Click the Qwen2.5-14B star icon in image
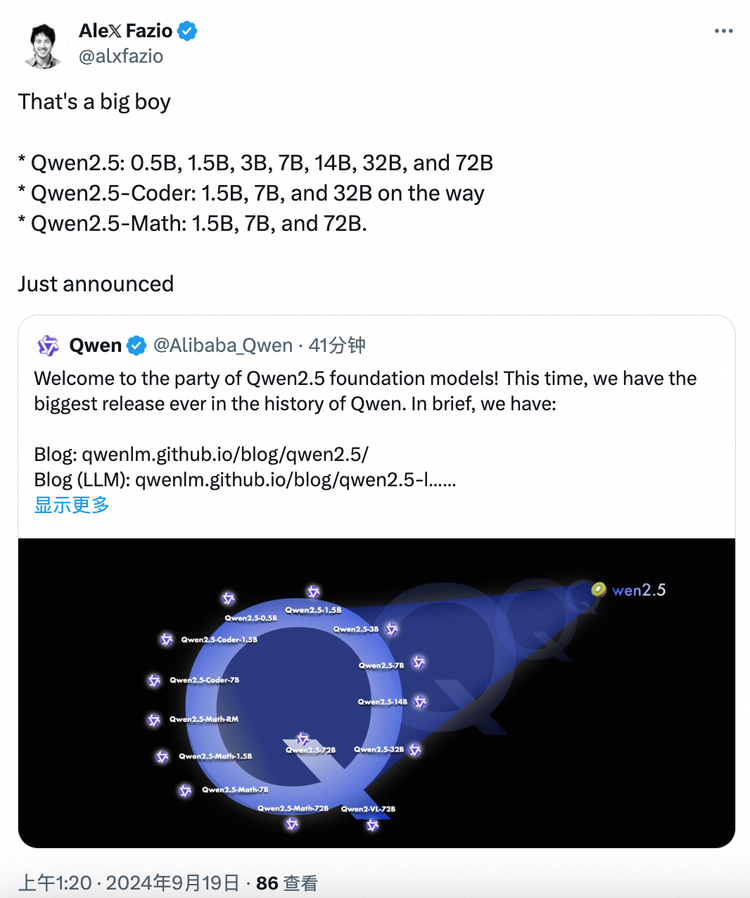This screenshot has height=898, width=750. coord(421,702)
